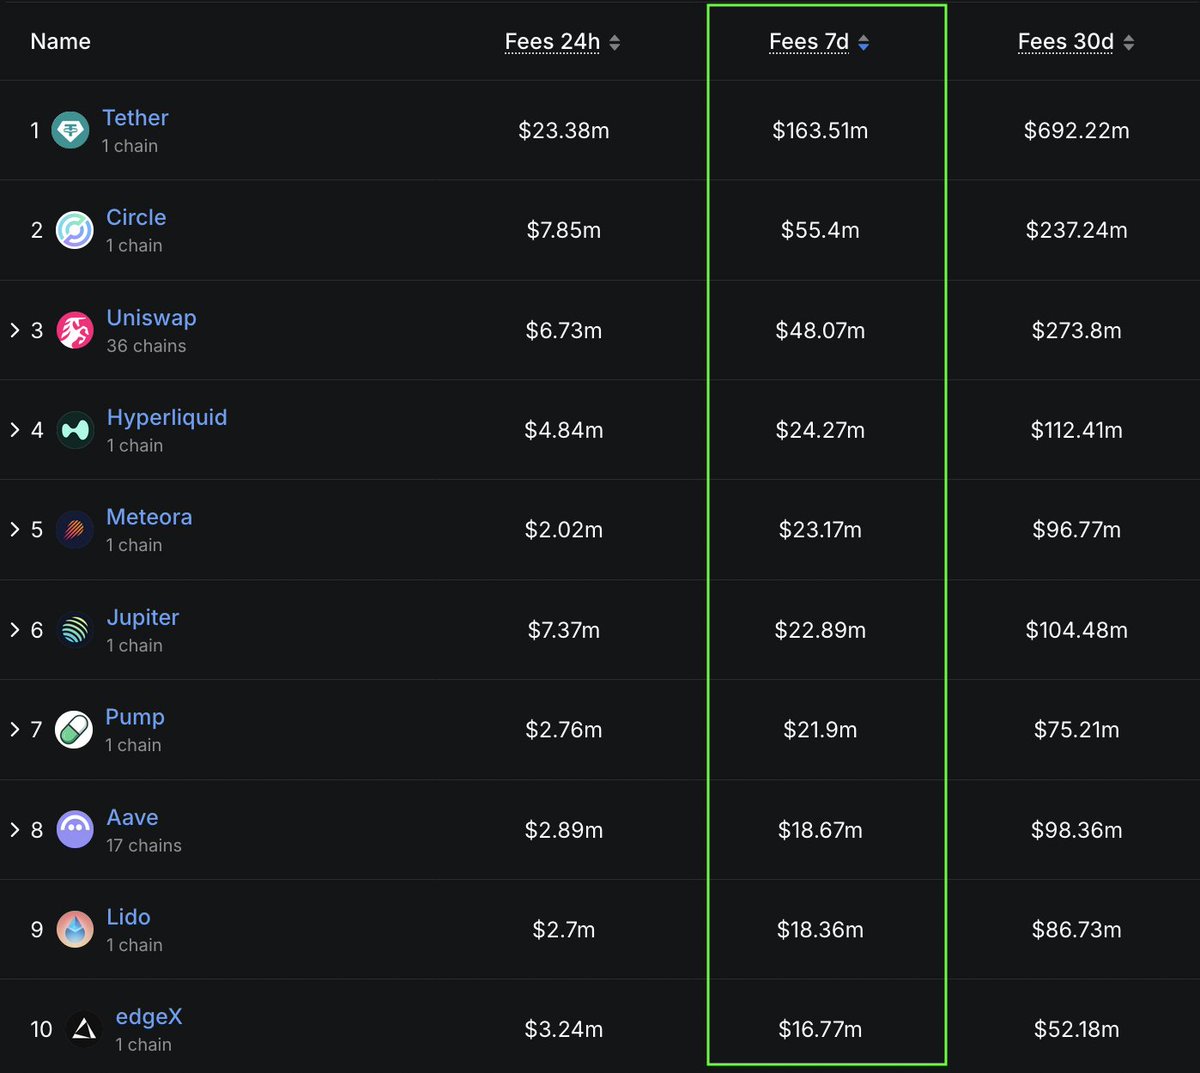The width and height of the screenshot is (1200, 1073).
Task: Click the Pump pill icon
Action: pos(74,730)
